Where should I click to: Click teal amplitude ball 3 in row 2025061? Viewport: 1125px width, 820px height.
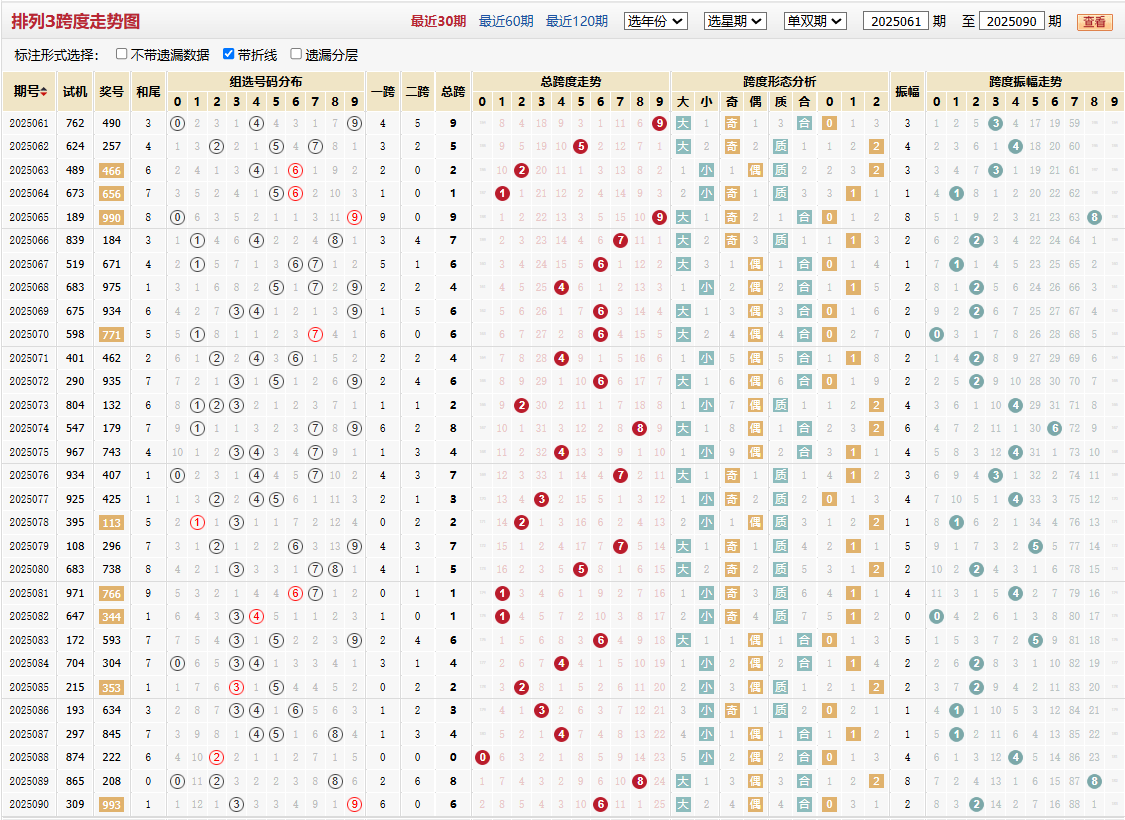coord(995,123)
